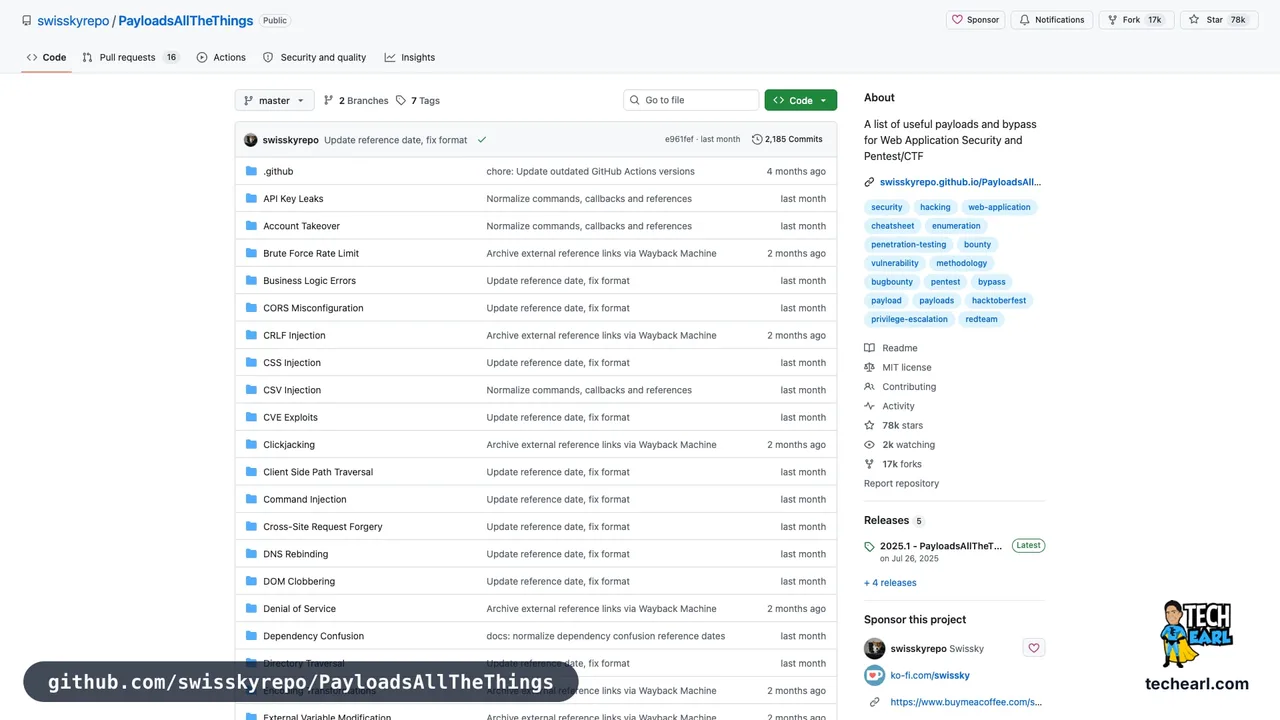Open the master branch dropdown
This screenshot has height=720, width=1280.
click(x=274, y=101)
